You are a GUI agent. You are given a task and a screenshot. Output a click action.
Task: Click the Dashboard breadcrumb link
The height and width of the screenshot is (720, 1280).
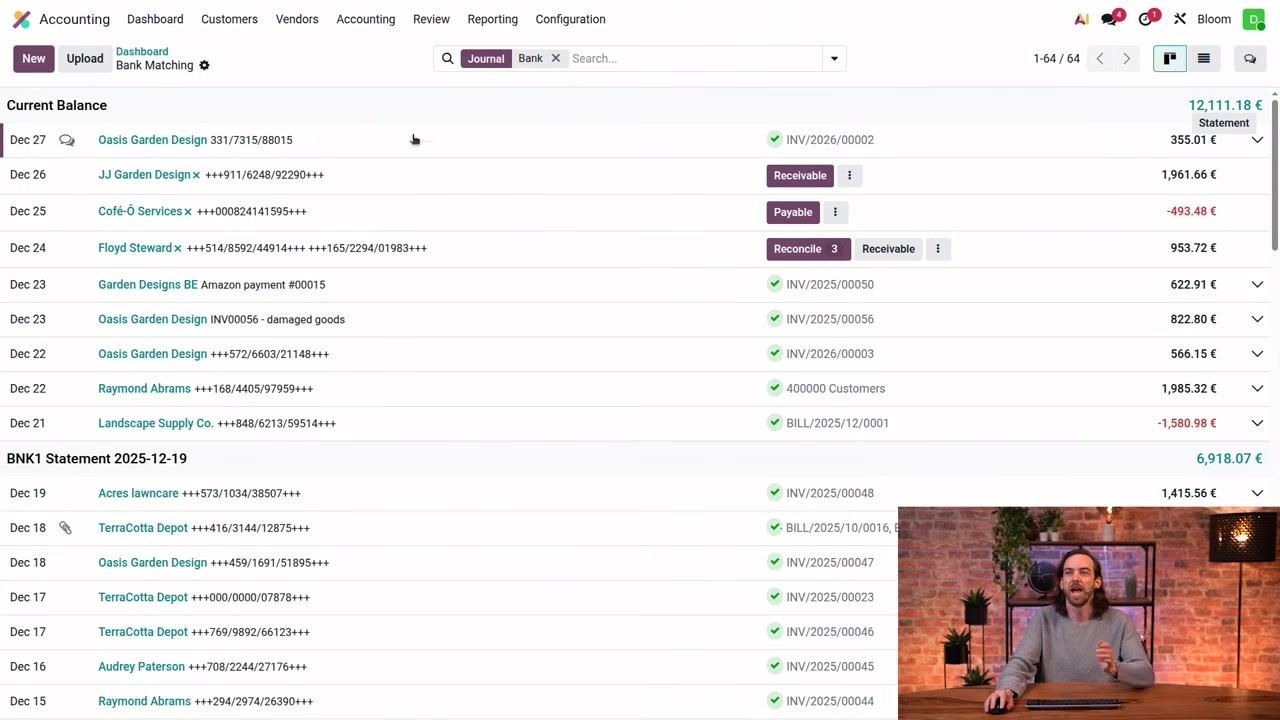point(142,52)
